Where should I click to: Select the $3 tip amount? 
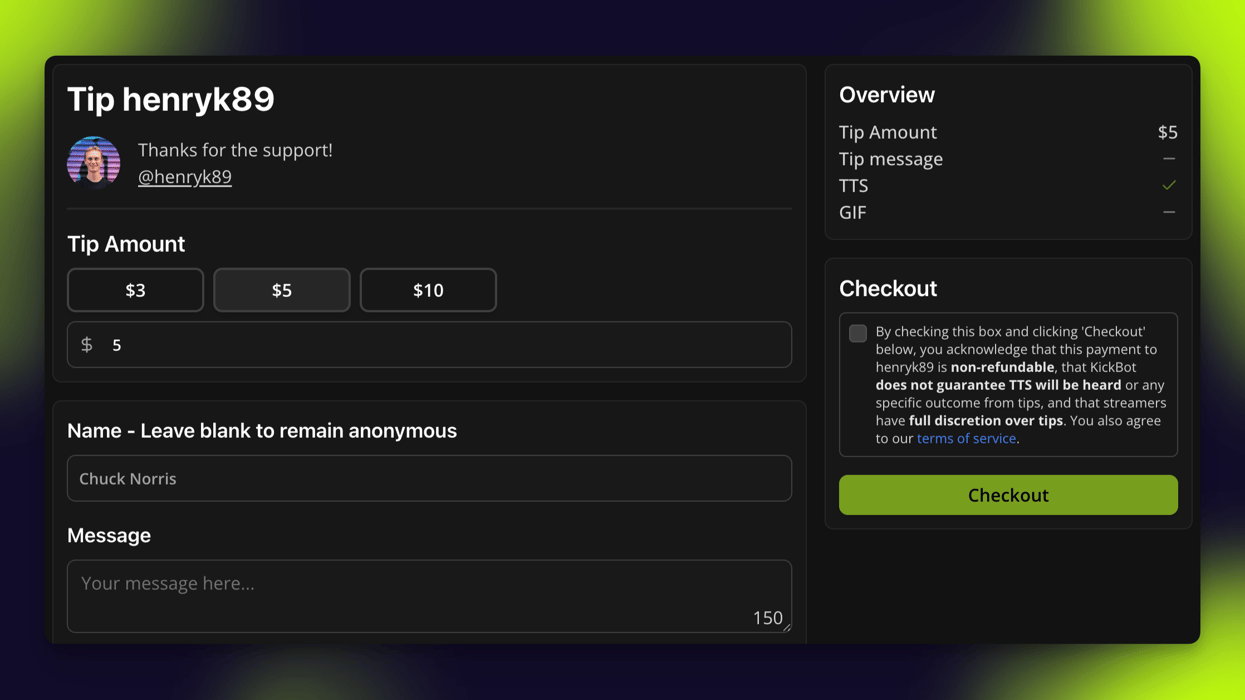[x=135, y=290]
